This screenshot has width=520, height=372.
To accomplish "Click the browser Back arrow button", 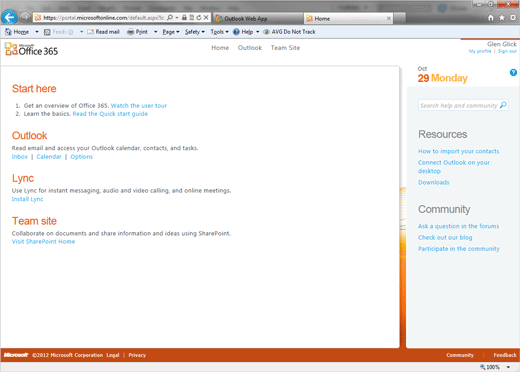I will click(9, 17).
